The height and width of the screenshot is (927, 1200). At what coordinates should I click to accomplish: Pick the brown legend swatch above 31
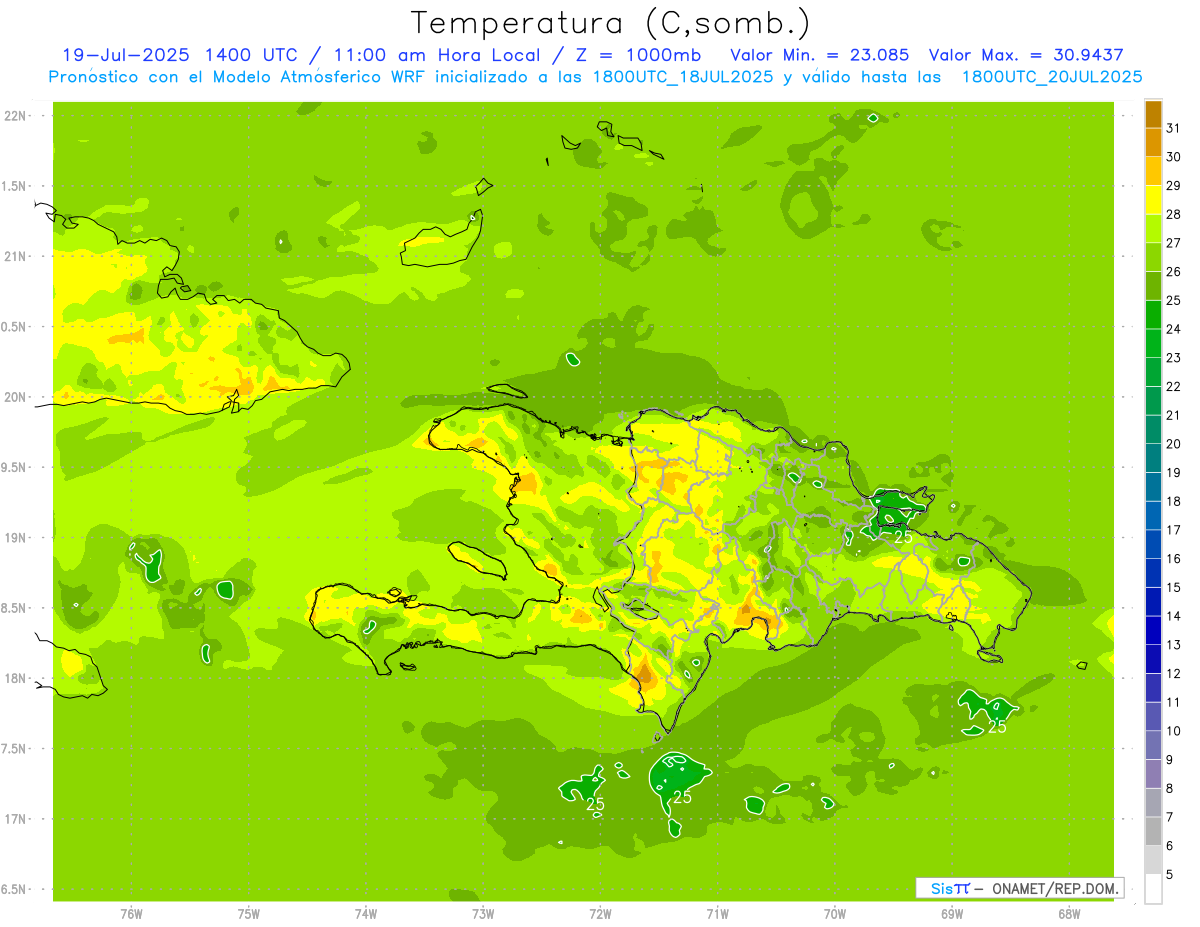(1153, 114)
